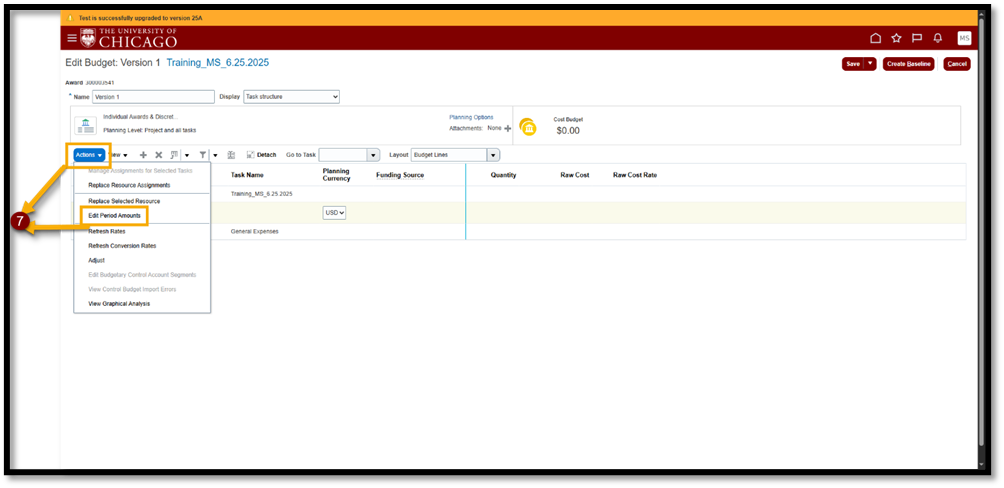
Task: Select Edit Period Amounts from menu
Action: coord(116,215)
